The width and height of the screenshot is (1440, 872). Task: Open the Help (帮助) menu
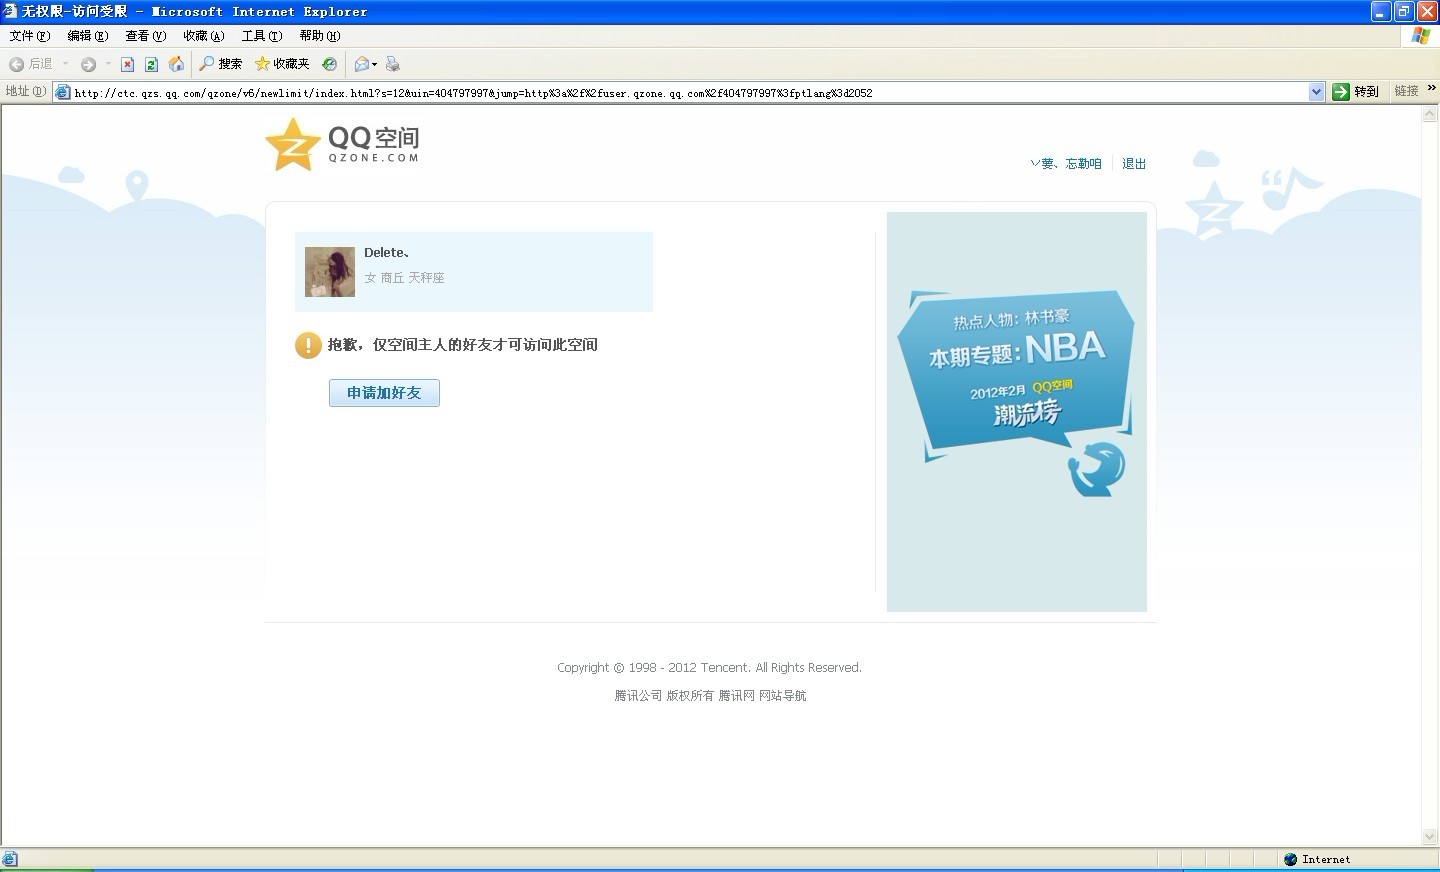pyautogui.click(x=319, y=36)
